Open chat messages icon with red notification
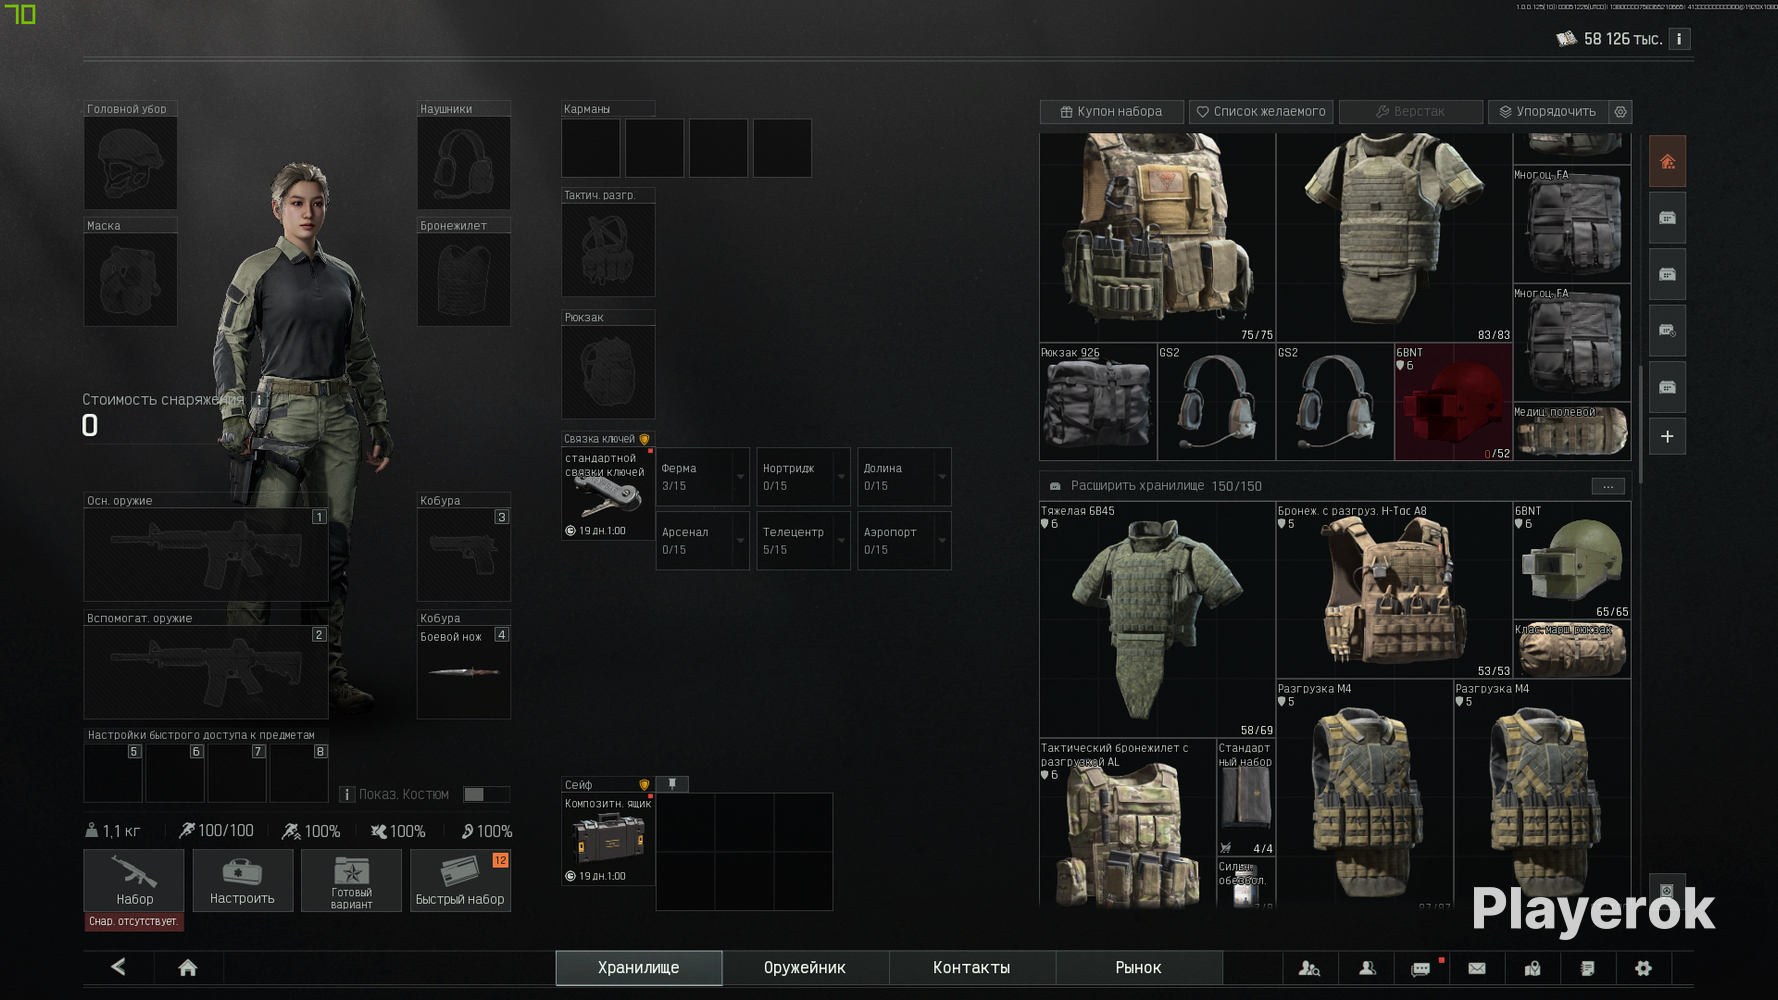The width and height of the screenshot is (1778, 1000). click(1421, 968)
